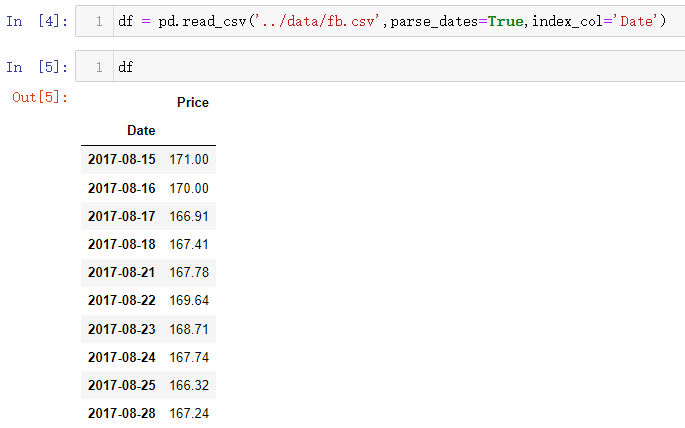The height and width of the screenshot is (428, 685).
Task: Click the Price column header
Action: click(193, 103)
